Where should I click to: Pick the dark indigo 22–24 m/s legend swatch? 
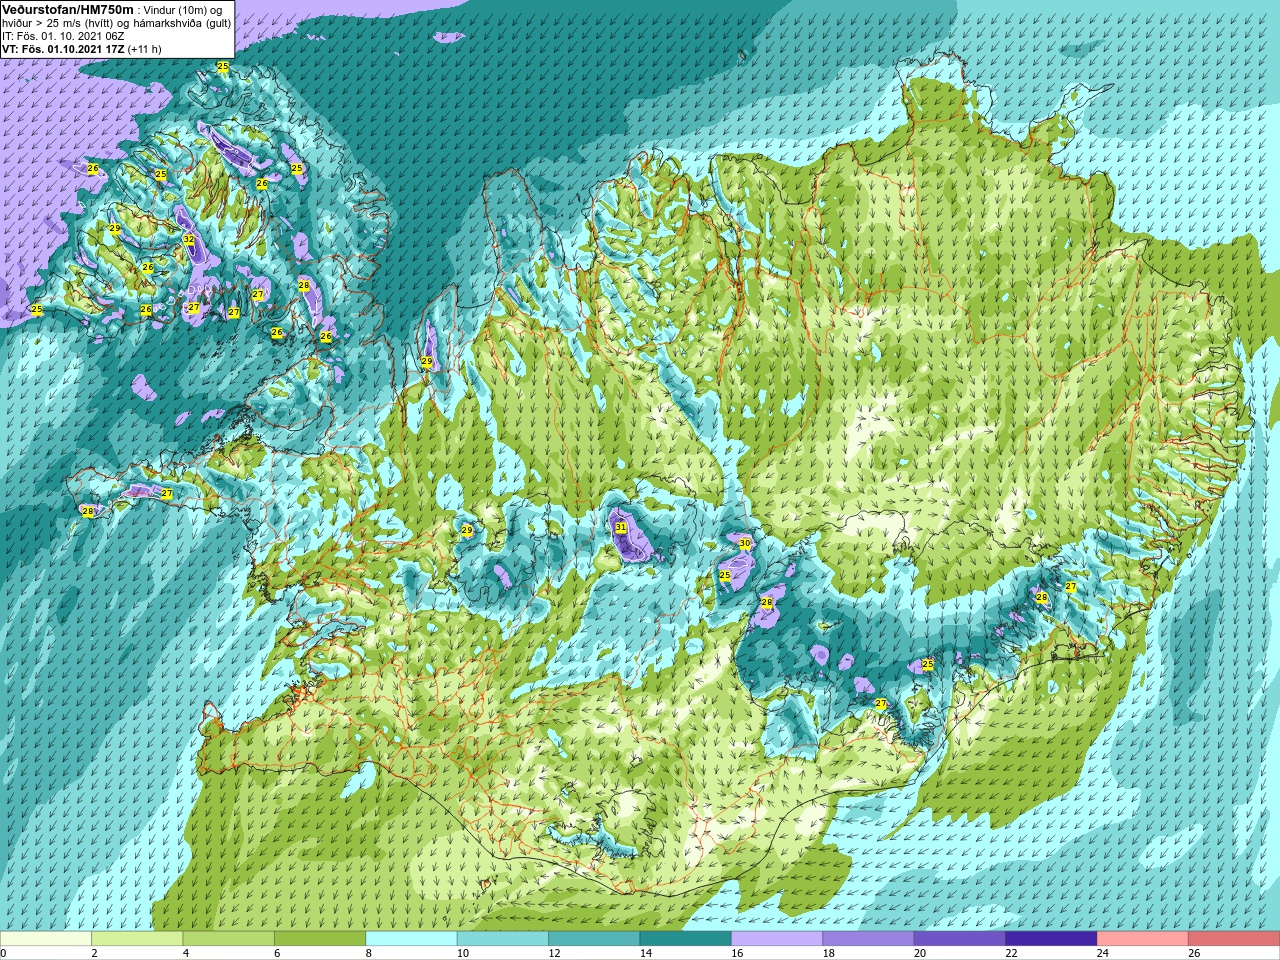point(1051,939)
